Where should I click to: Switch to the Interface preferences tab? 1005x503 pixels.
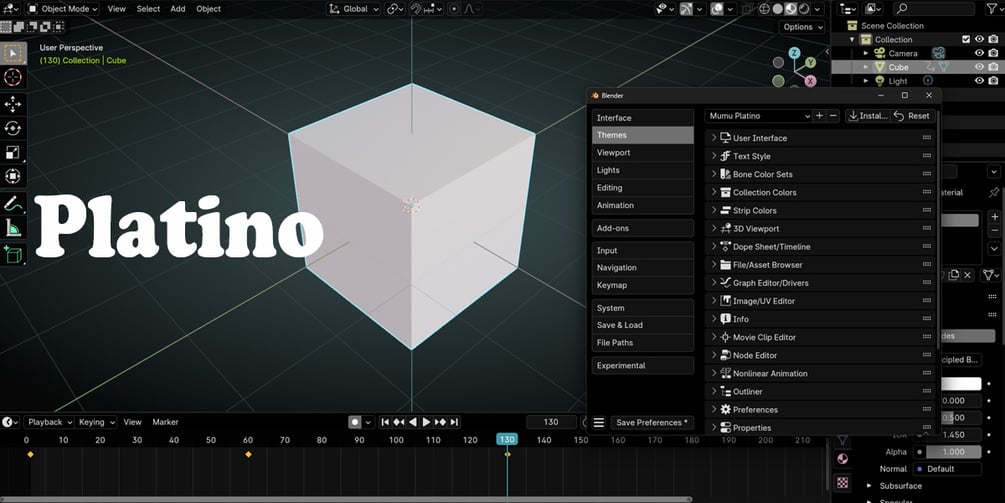pyautogui.click(x=643, y=118)
